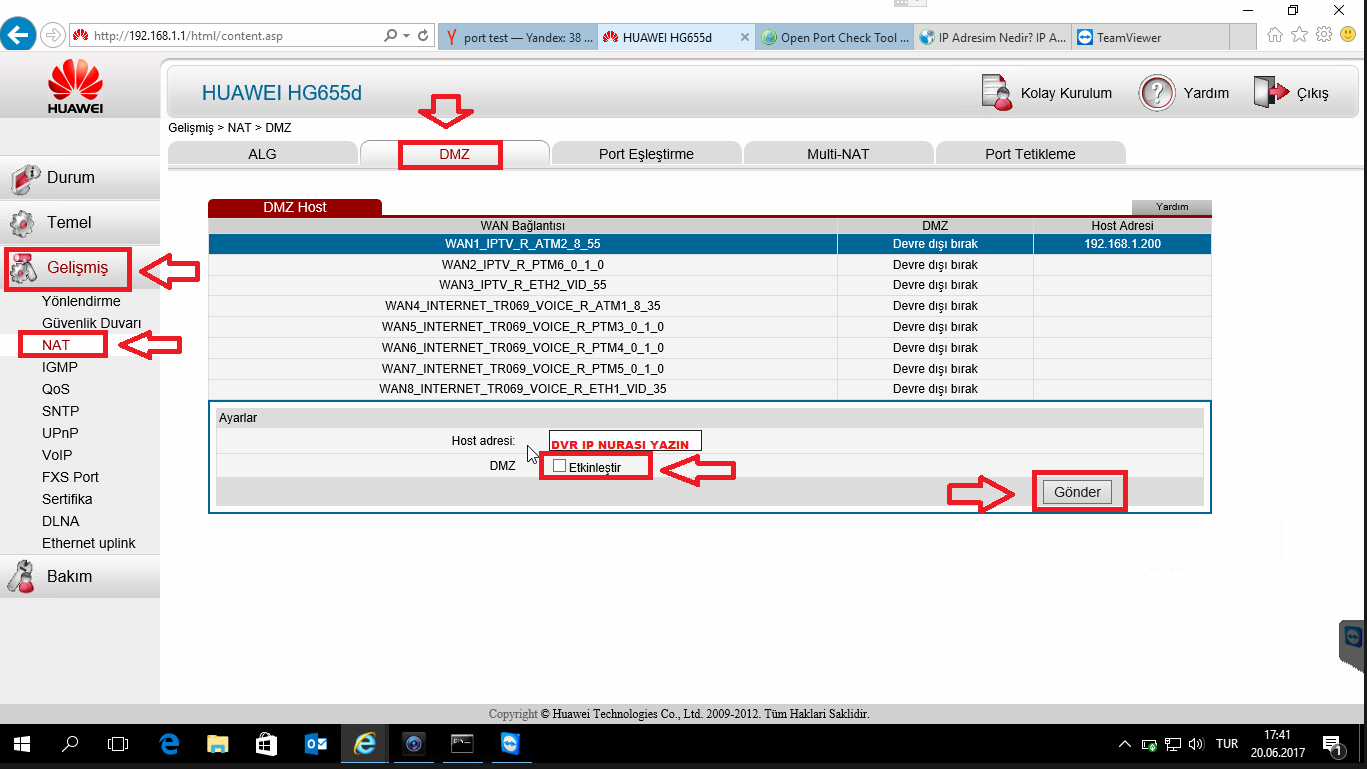
Task: Show hidden tray icons chevron
Action: pyautogui.click(x=1126, y=744)
